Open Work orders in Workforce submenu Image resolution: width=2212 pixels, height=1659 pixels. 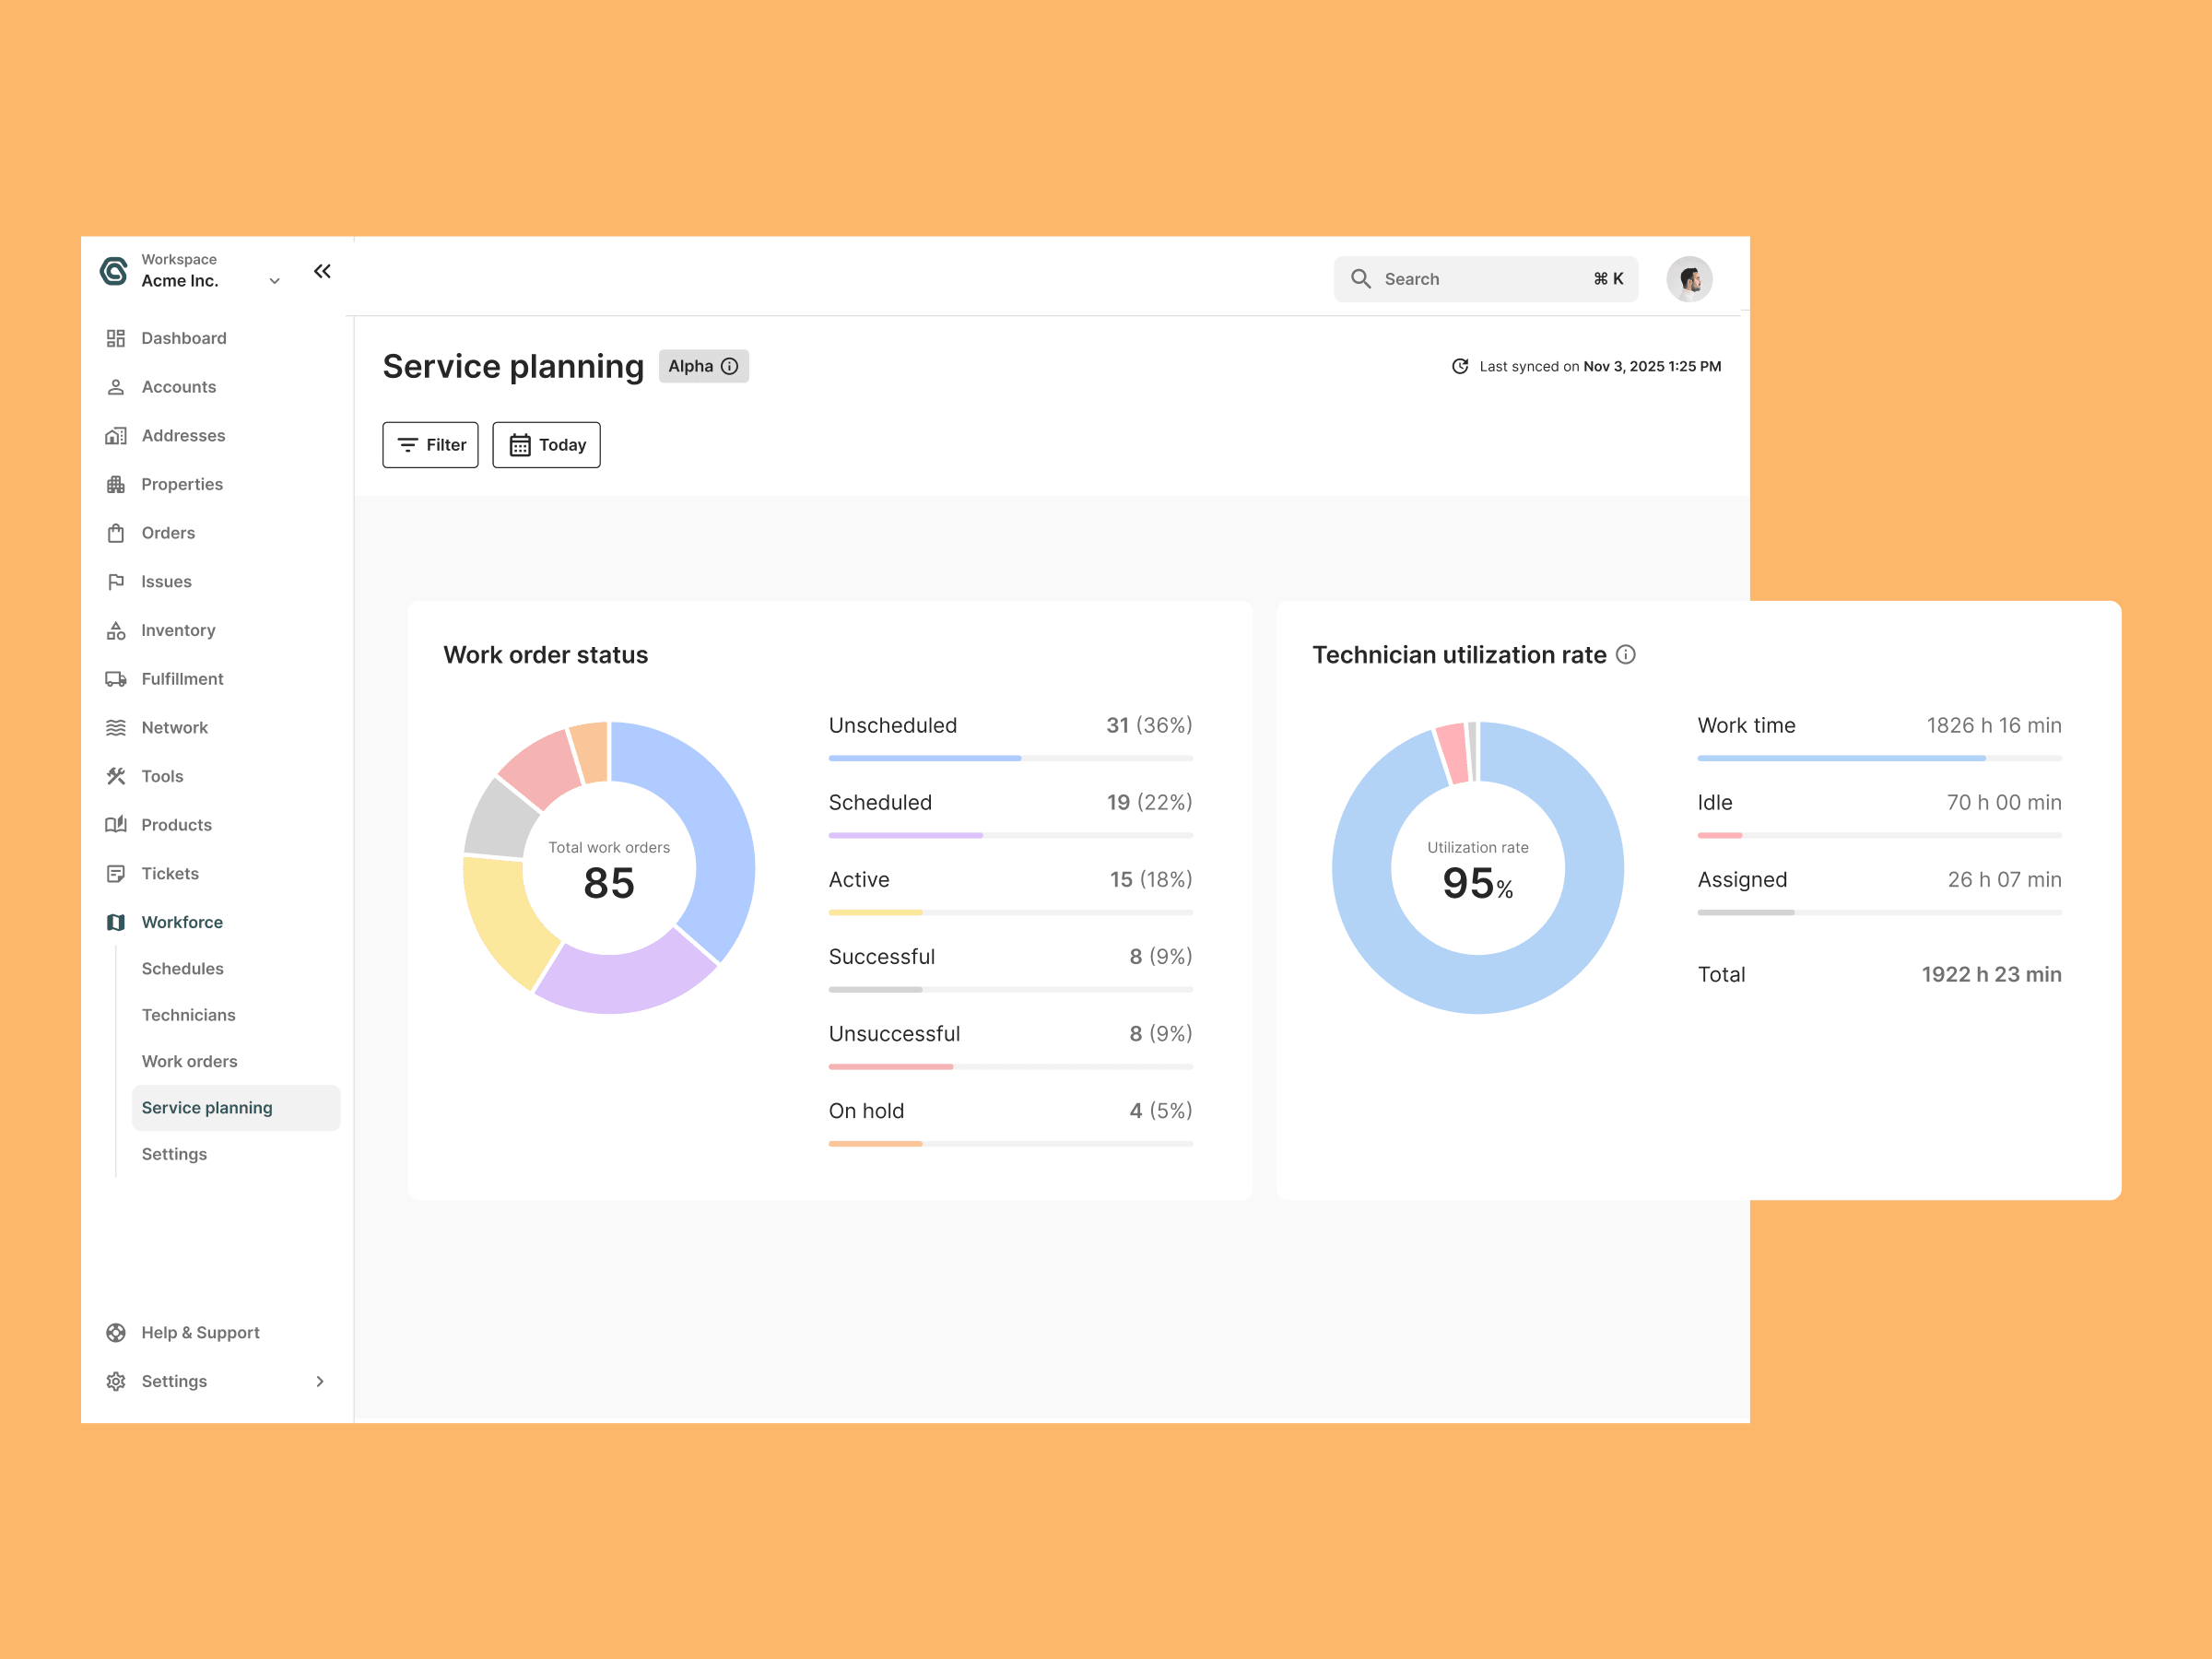[x=189, y=1061]
